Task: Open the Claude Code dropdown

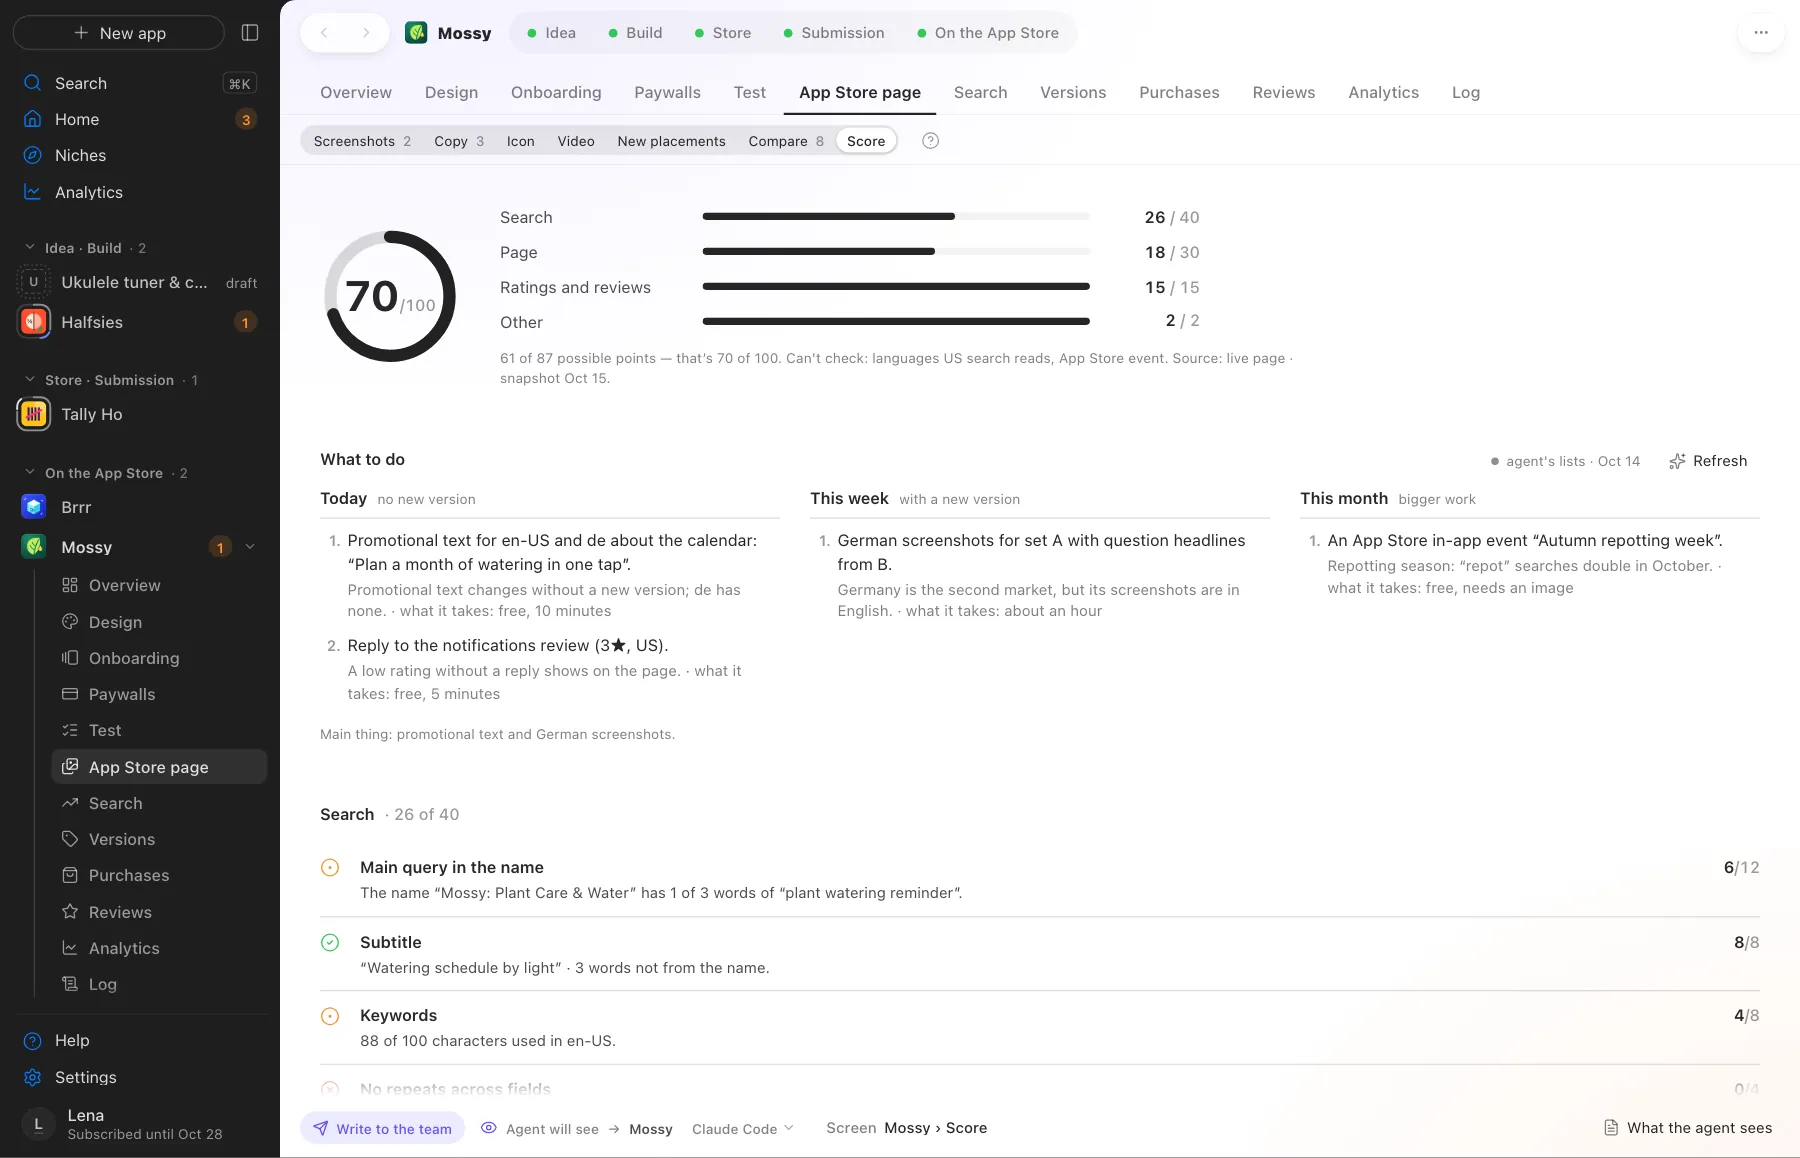Action: (x=743, y=1129)
